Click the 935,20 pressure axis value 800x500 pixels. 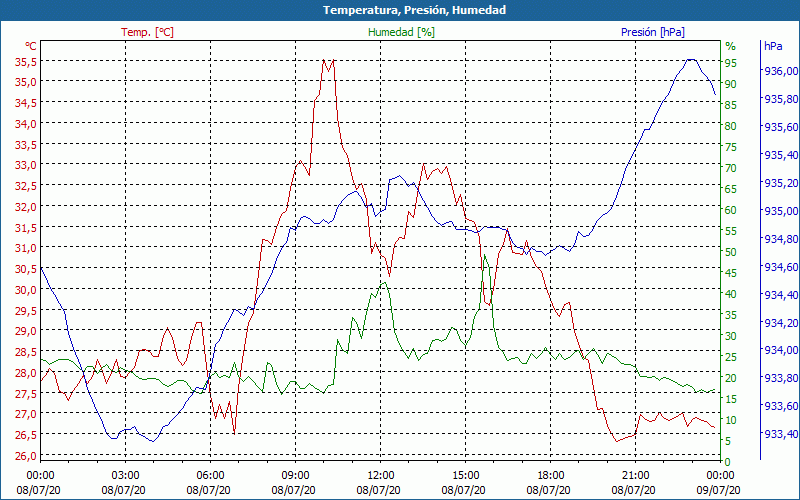(x=781, y=183)
